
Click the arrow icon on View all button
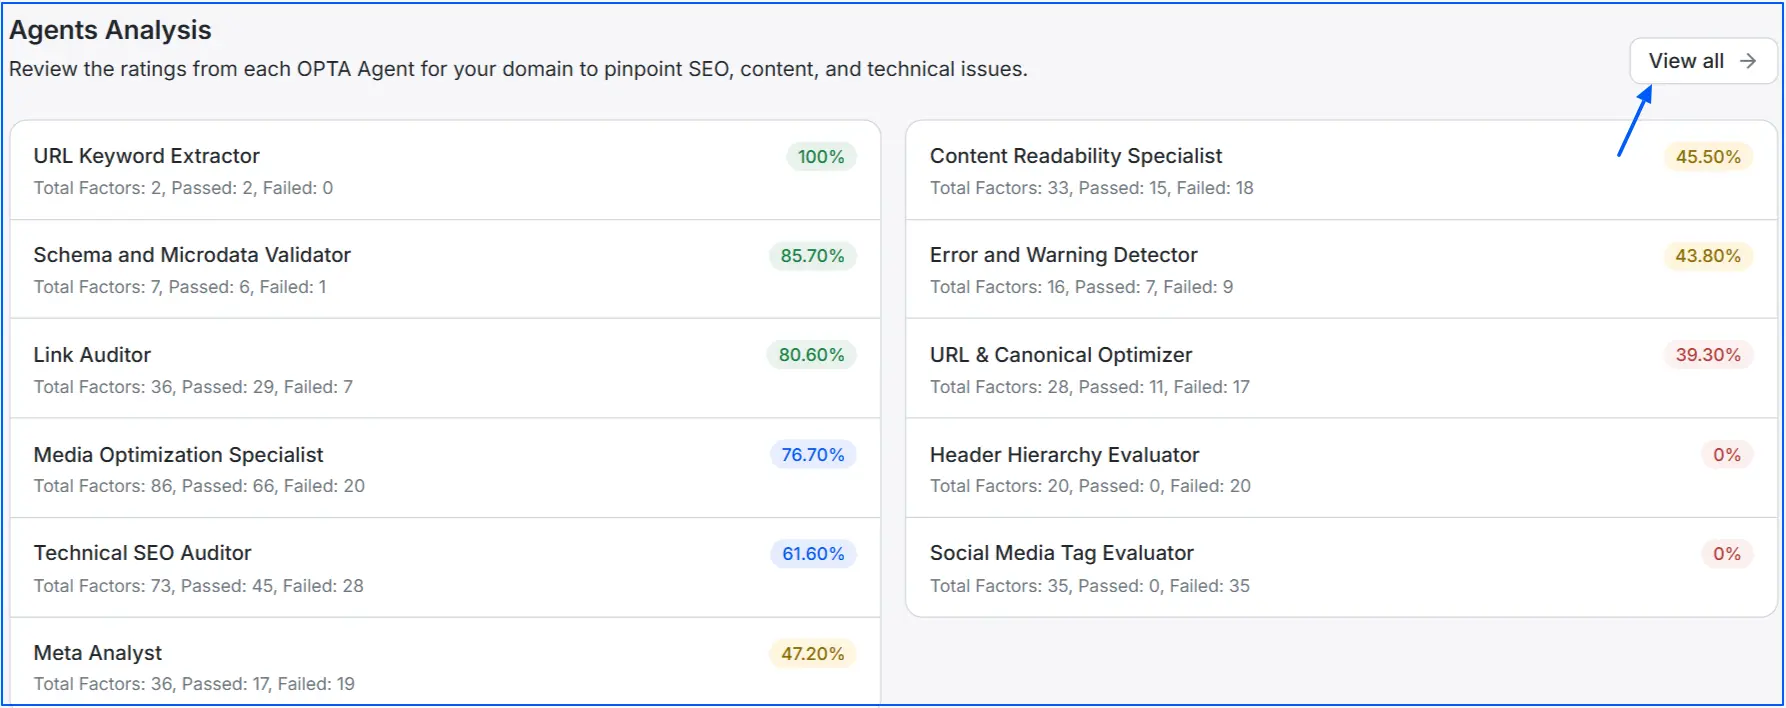tap(1747, 61)
